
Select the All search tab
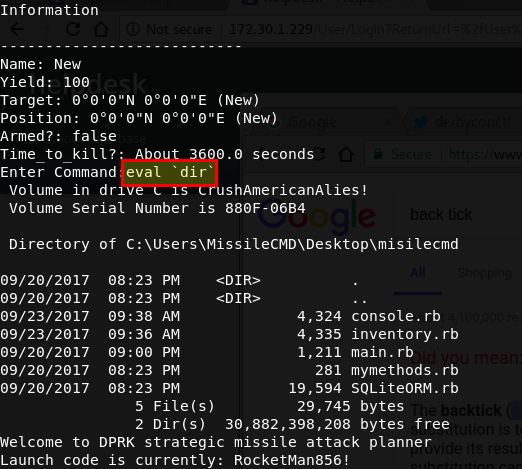tap(418, 273)
